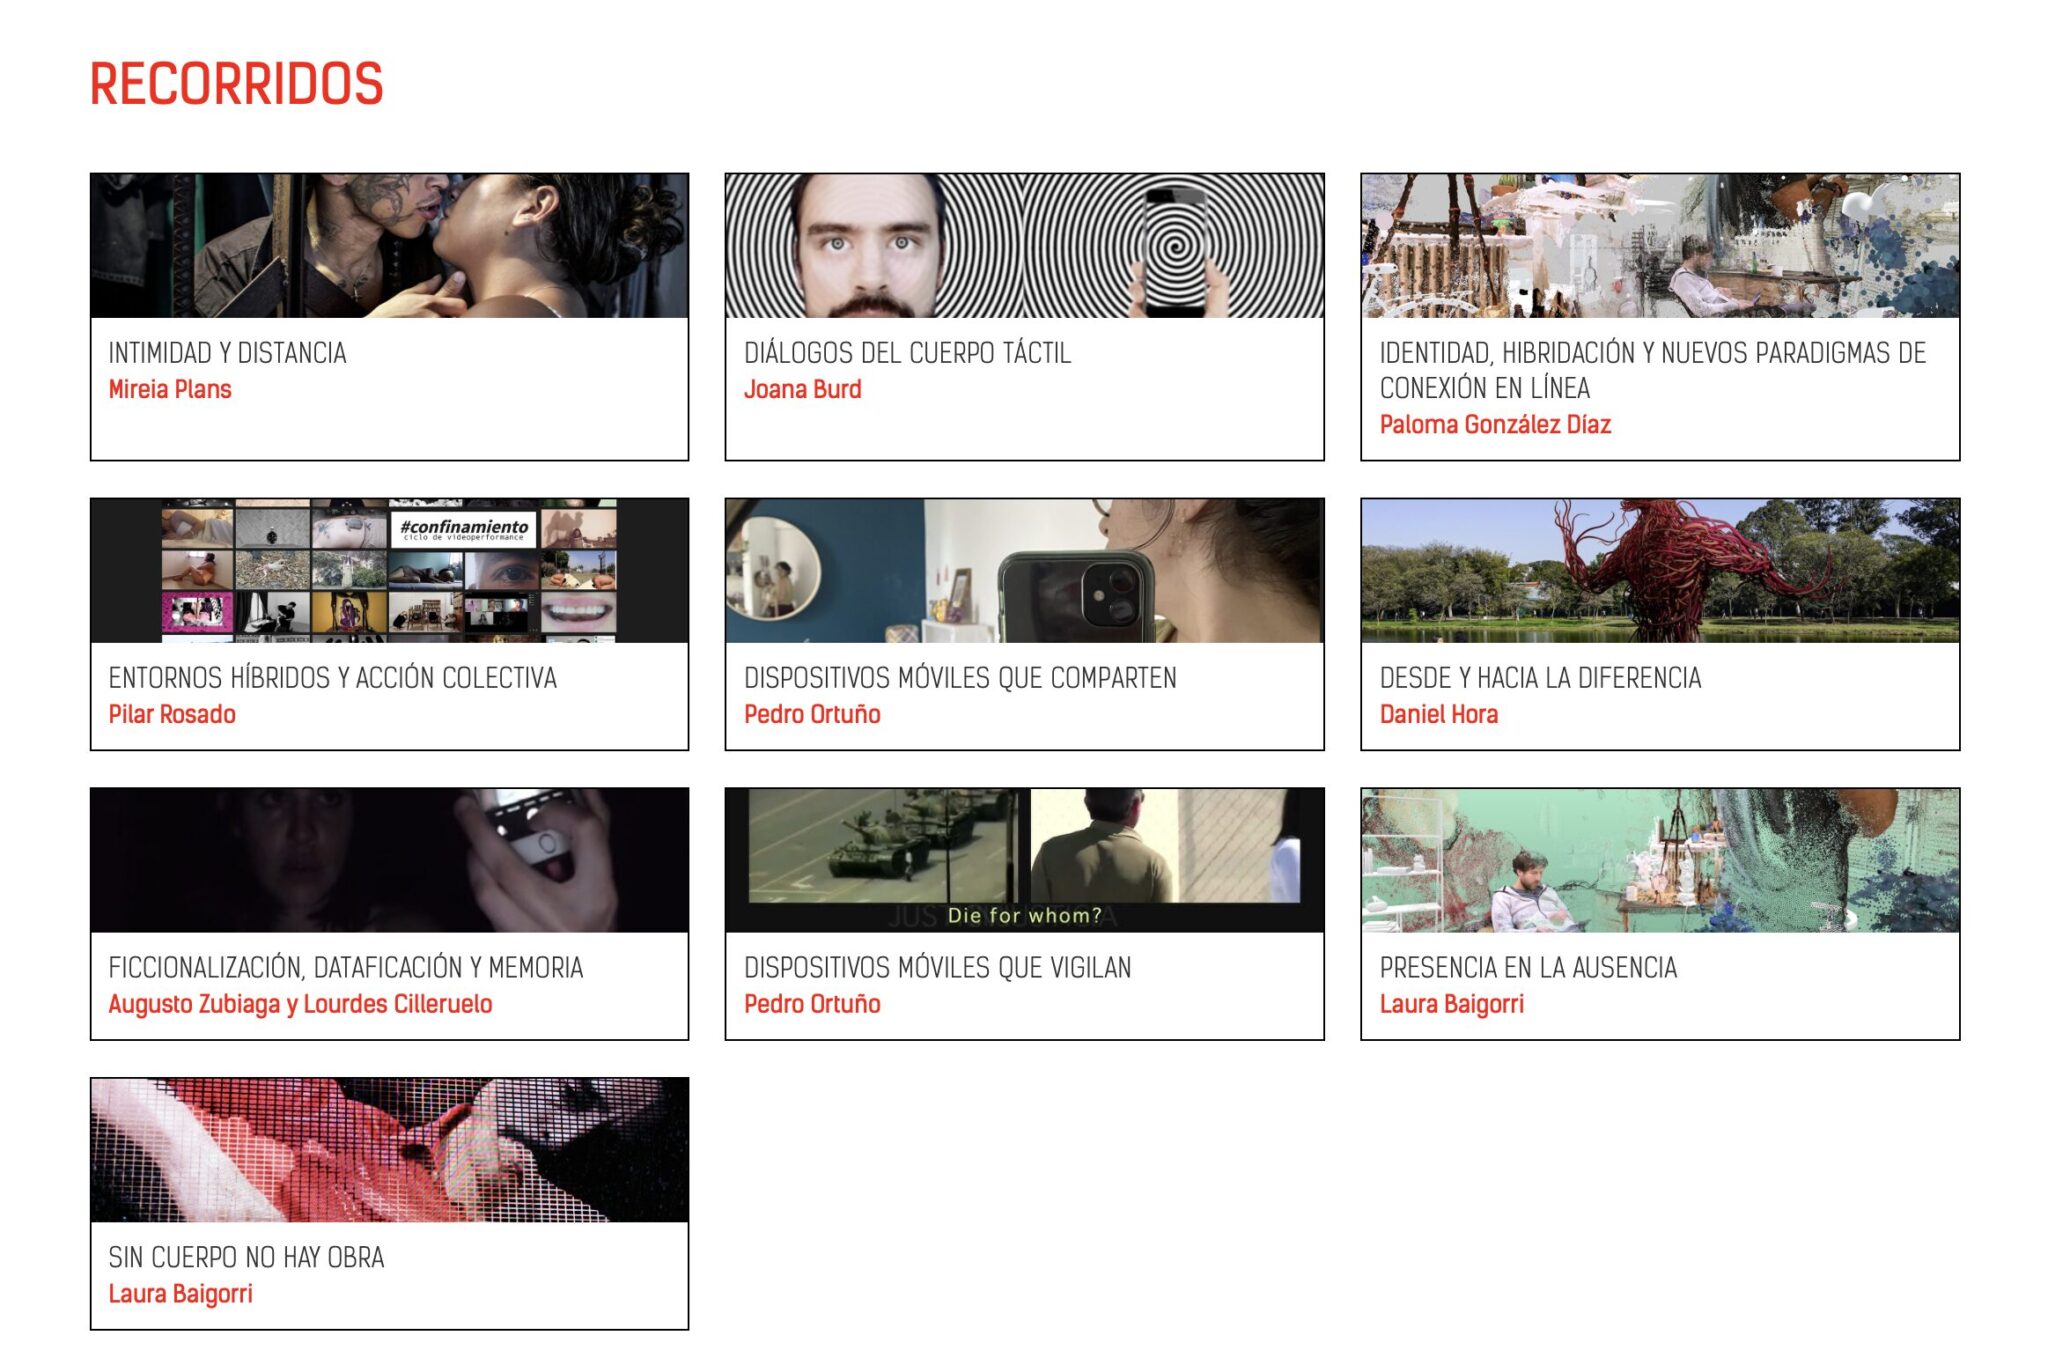Click authors Augusto Zubiaga y Lourdes Cilleruelo
The width and height of the screenshot is (2048, 1365).
tap(300, 1004)
